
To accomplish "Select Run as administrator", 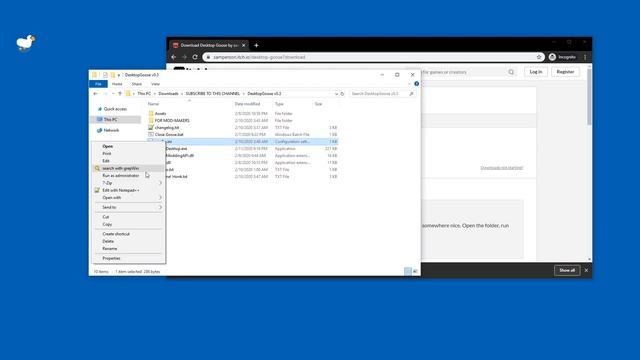I will tap(121, 176).
